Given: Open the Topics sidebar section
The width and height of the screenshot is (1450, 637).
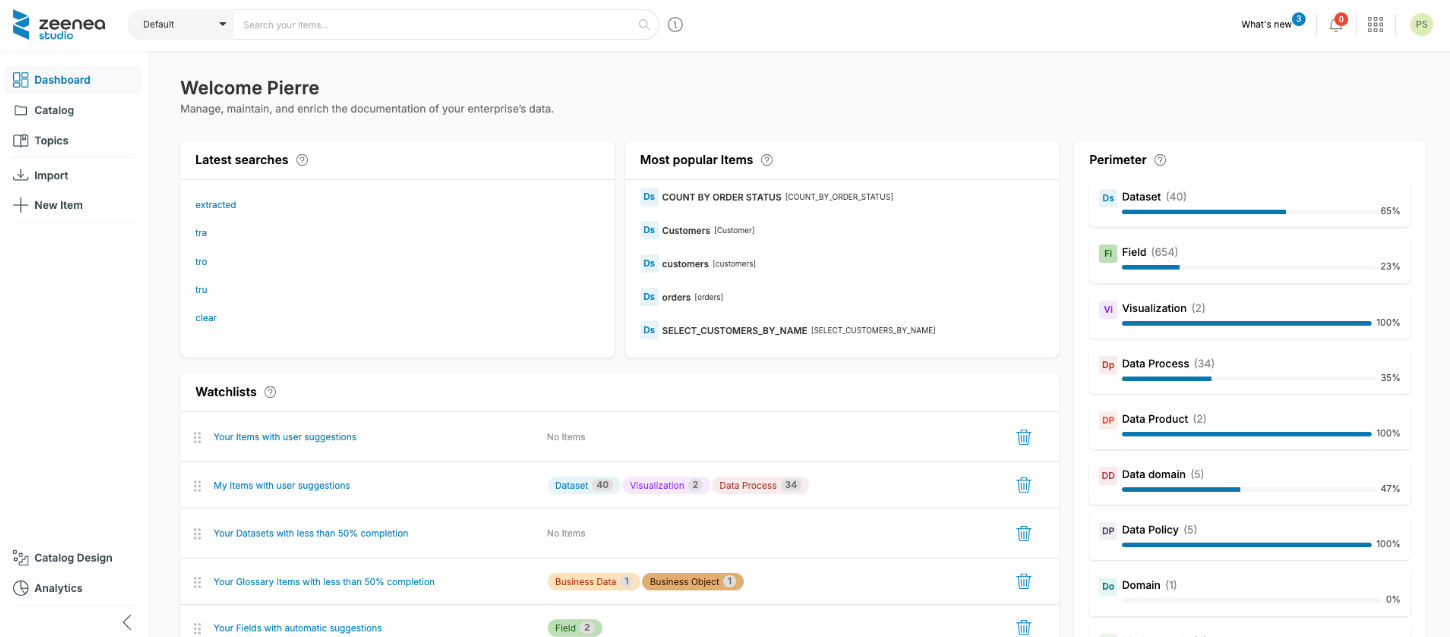Looking at the screenshot, I should tap(51, 141).
